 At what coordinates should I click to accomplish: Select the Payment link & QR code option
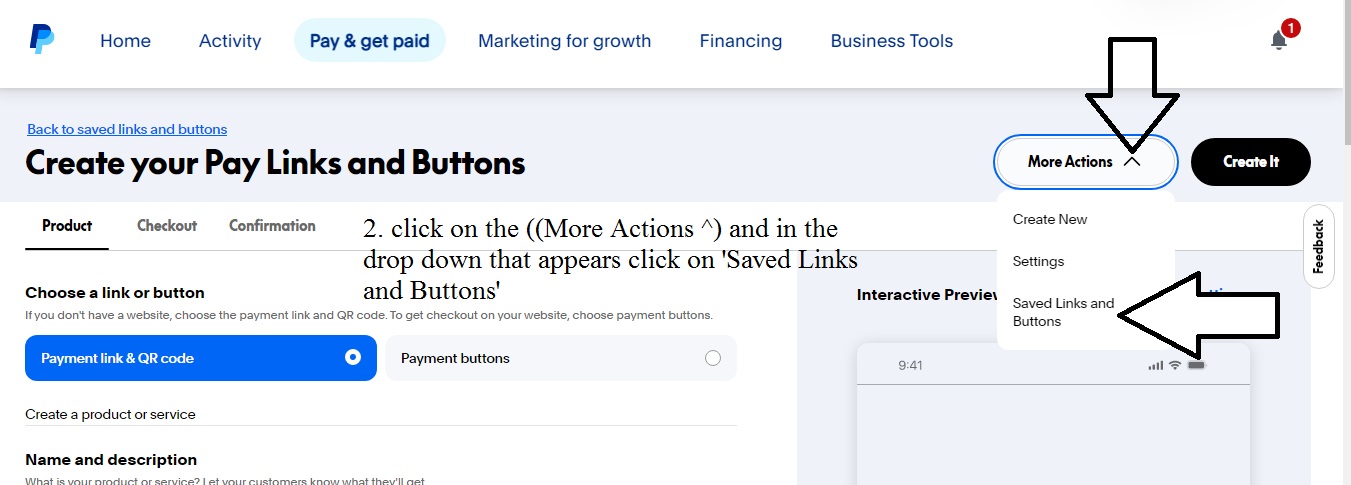201,358
